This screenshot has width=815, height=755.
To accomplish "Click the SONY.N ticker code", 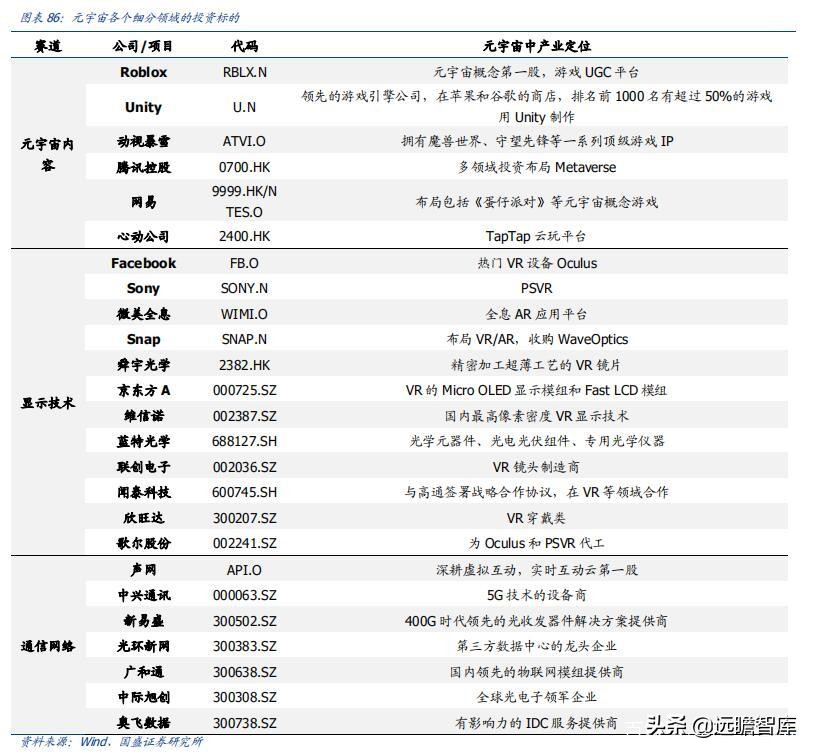I will pyautogui.click(x=244, y=288).
